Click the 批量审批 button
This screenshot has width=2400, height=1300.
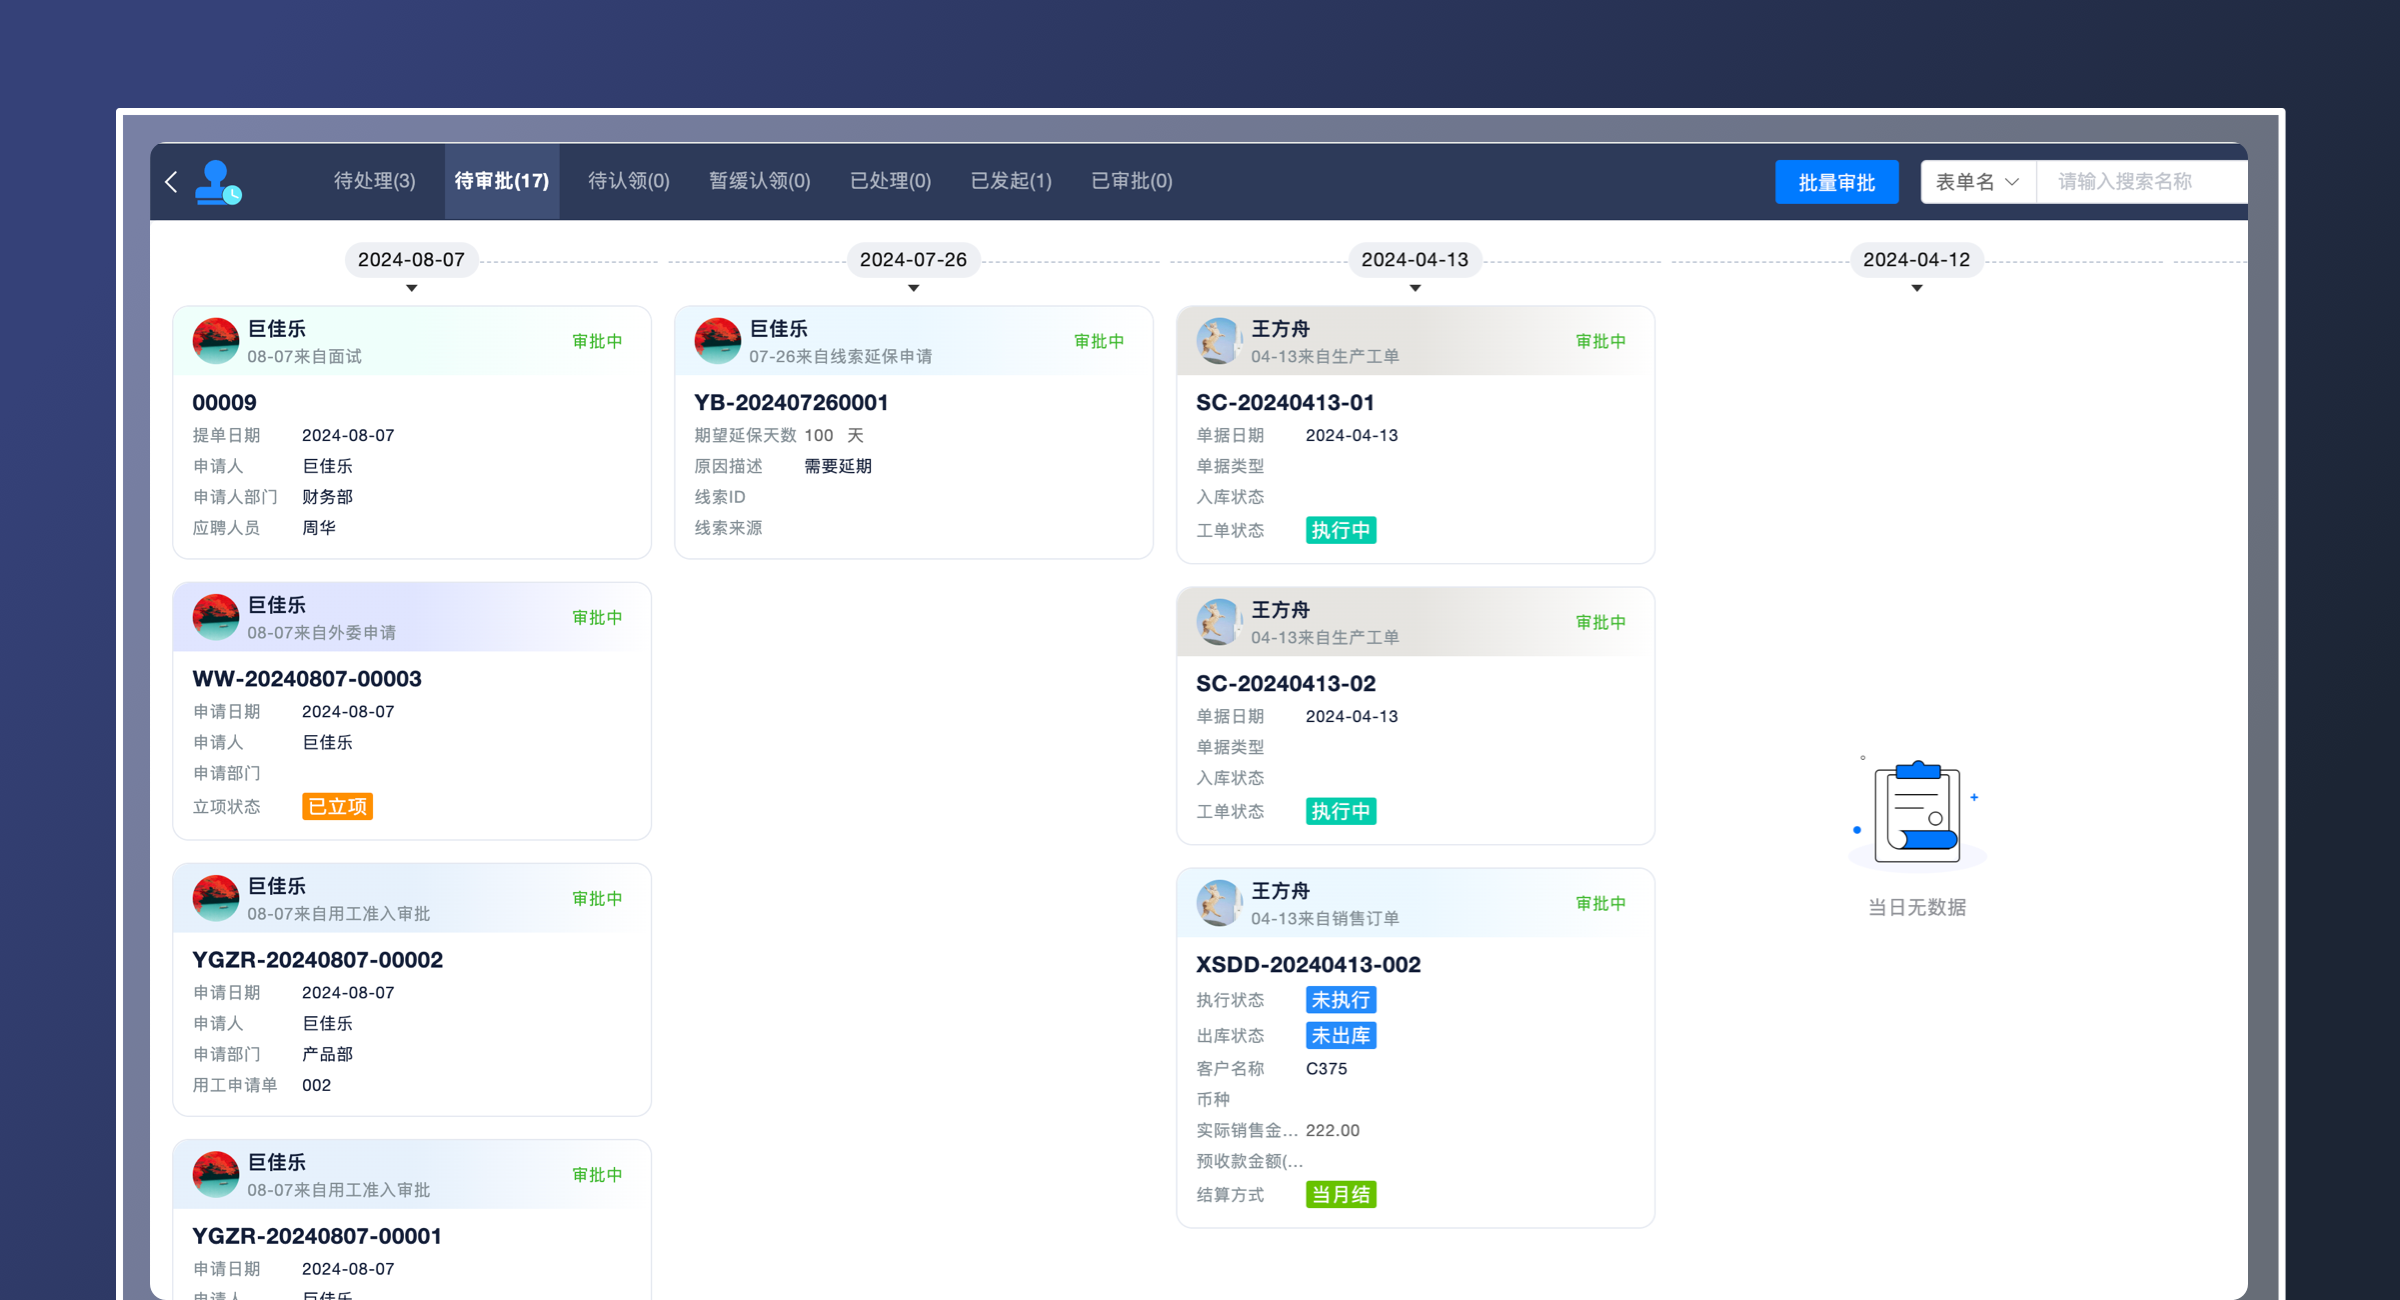pyautogui.click(x=1836, y=182)
